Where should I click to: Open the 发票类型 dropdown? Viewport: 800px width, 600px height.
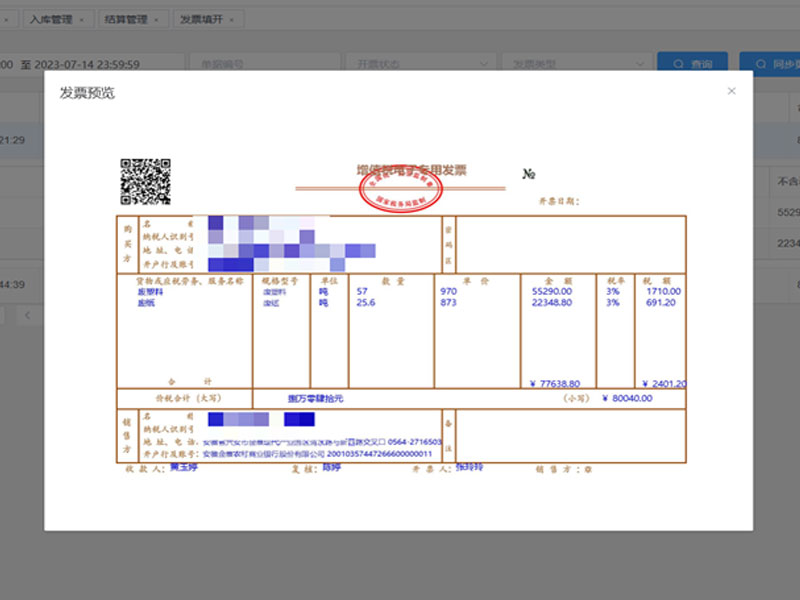pos(575,64)
